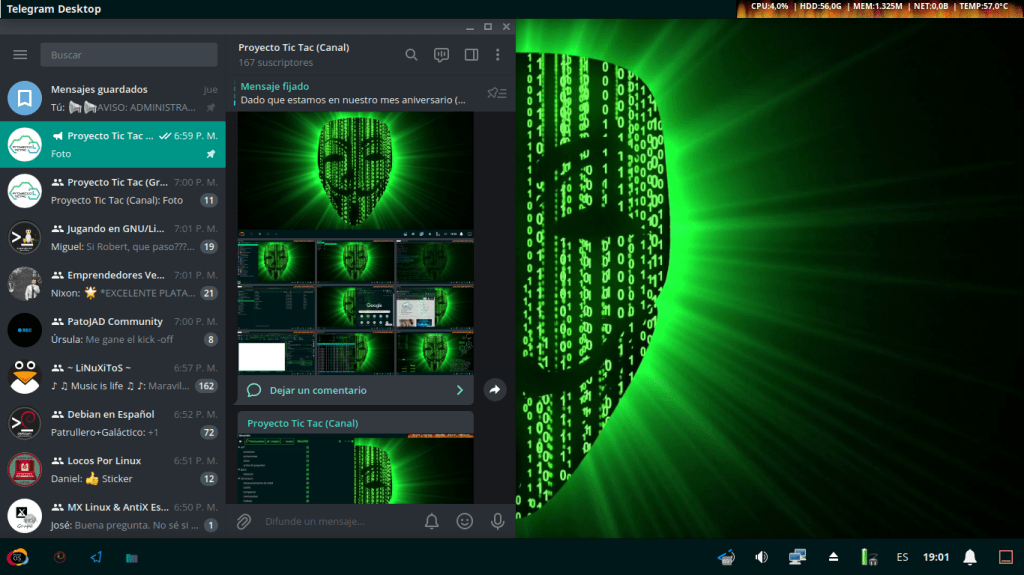Viewport: 1024px width, 575px height.
Task: Click the Buscar search input field
Action: click(128, 55)
